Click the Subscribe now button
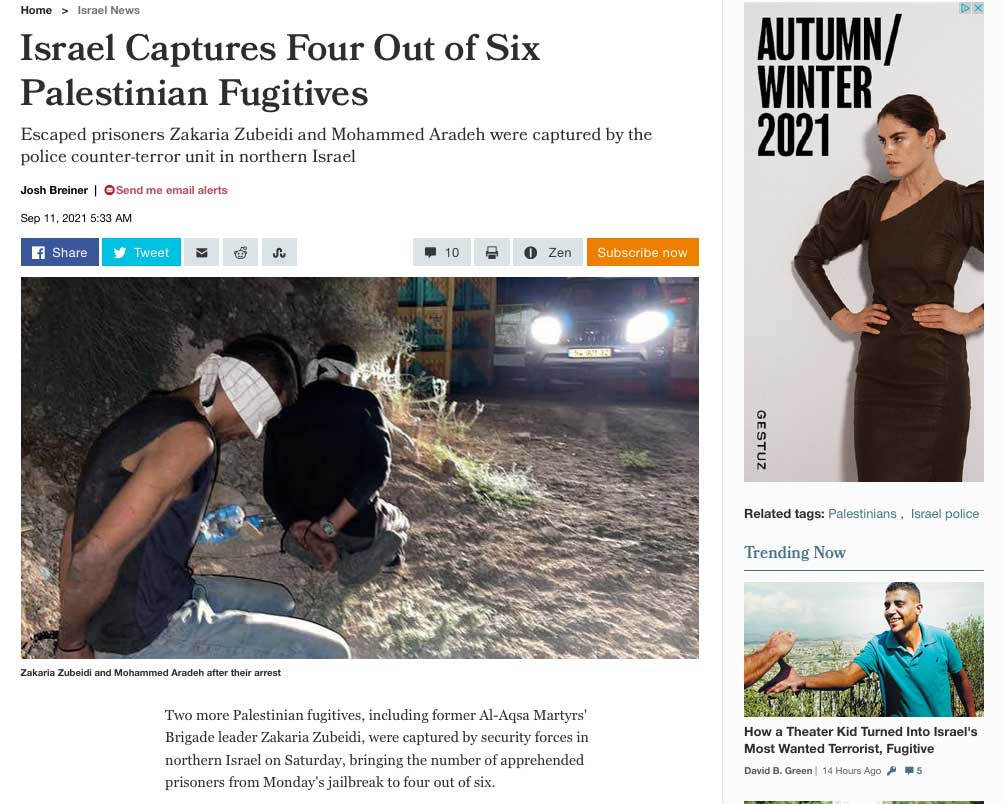The width and height of the screenshot is (1004, 804). click(642, 252)
